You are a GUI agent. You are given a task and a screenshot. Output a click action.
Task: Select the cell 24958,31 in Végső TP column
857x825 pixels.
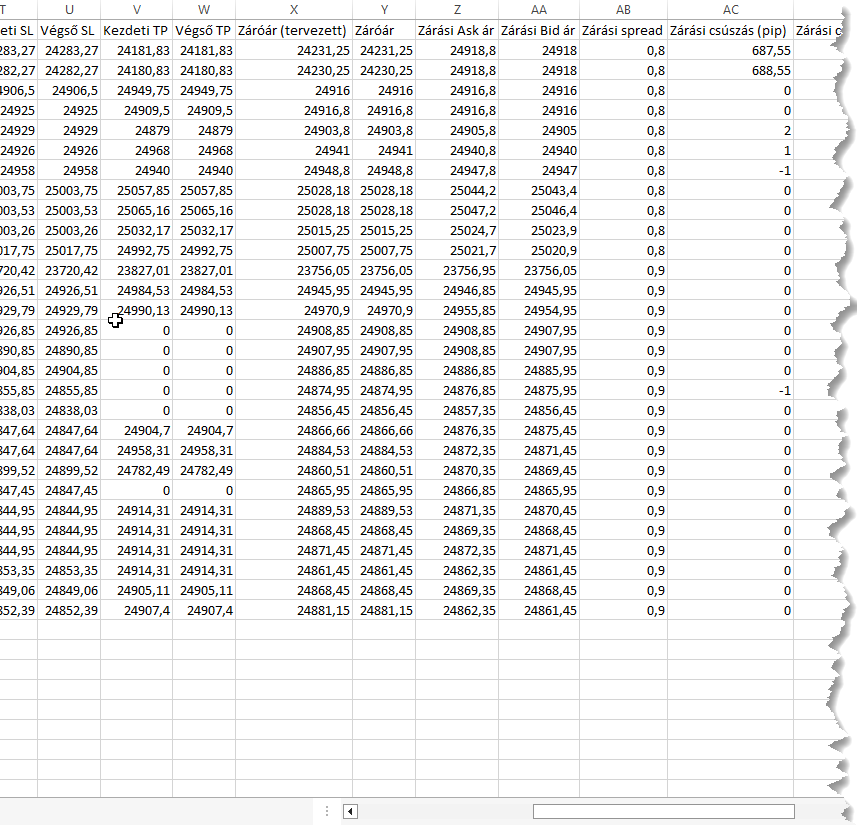pos(204,450)
